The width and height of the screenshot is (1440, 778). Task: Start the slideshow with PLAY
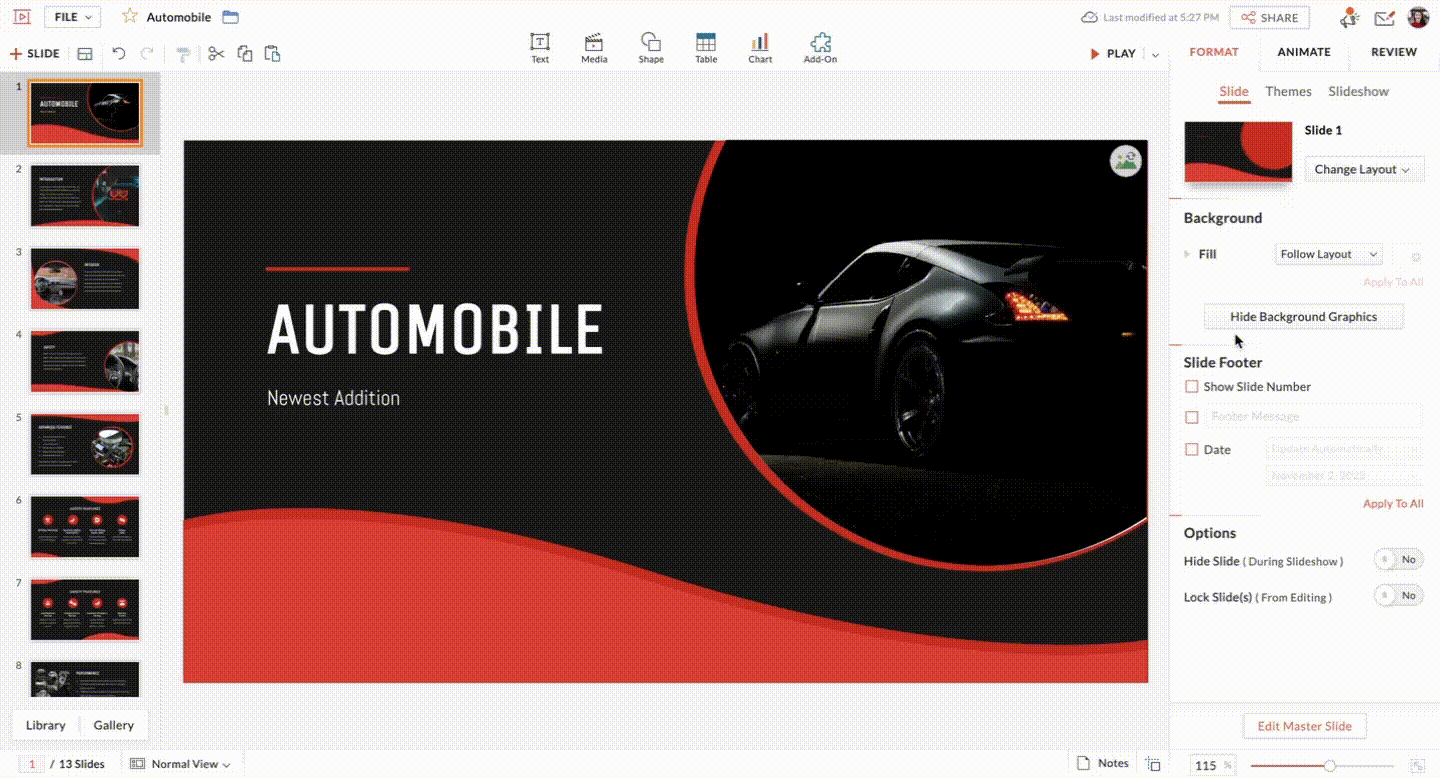tap(1113, 54)
